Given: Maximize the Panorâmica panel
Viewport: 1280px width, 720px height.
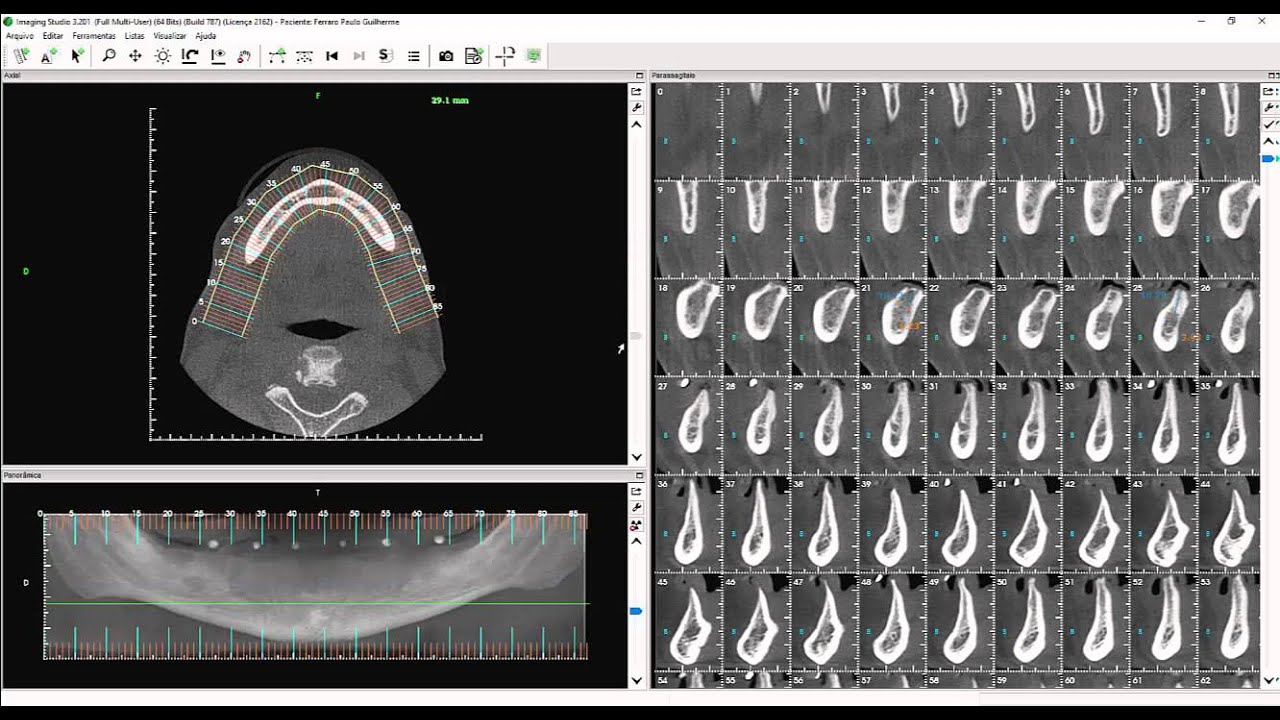Looking at the screenshot, I should click(639, 476).
